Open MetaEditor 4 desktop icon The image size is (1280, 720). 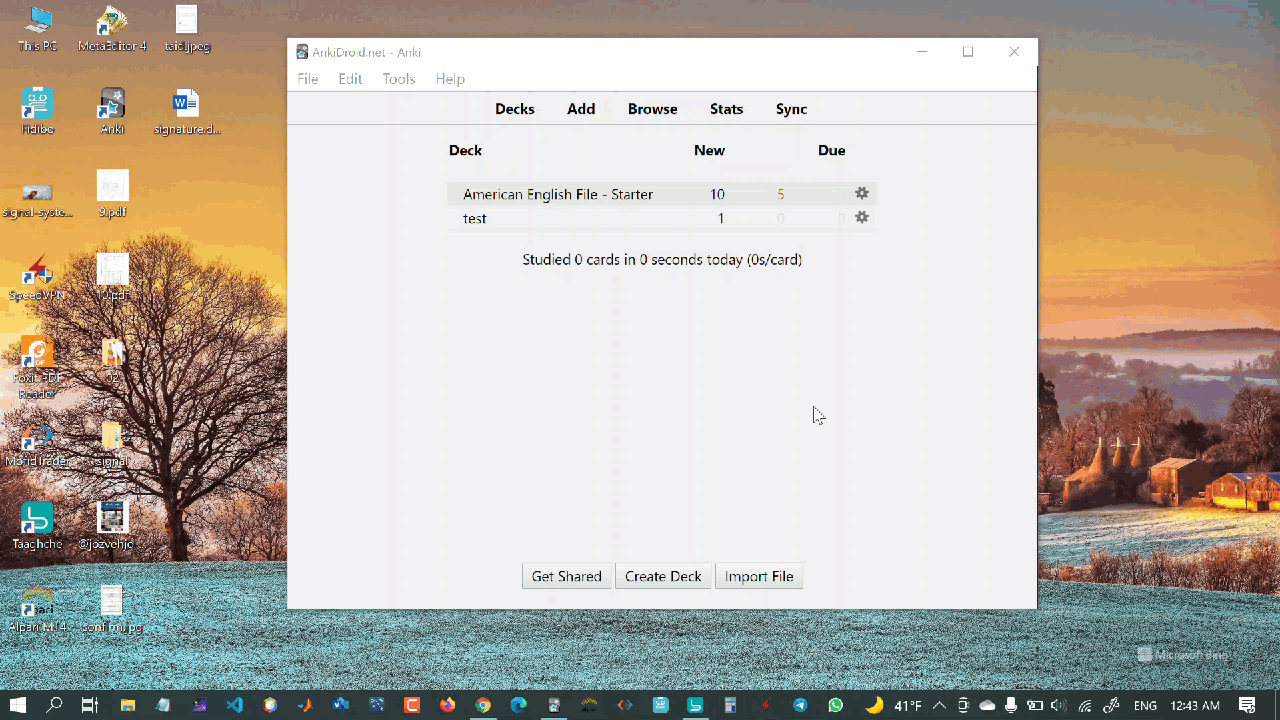pos(112,27)
